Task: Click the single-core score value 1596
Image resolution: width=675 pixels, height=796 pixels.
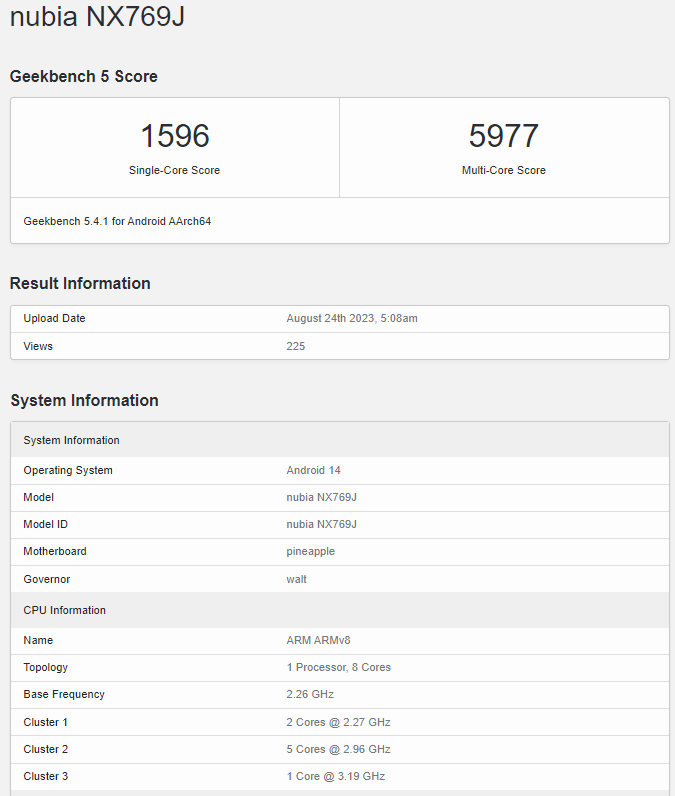Action: click(174, 136)
